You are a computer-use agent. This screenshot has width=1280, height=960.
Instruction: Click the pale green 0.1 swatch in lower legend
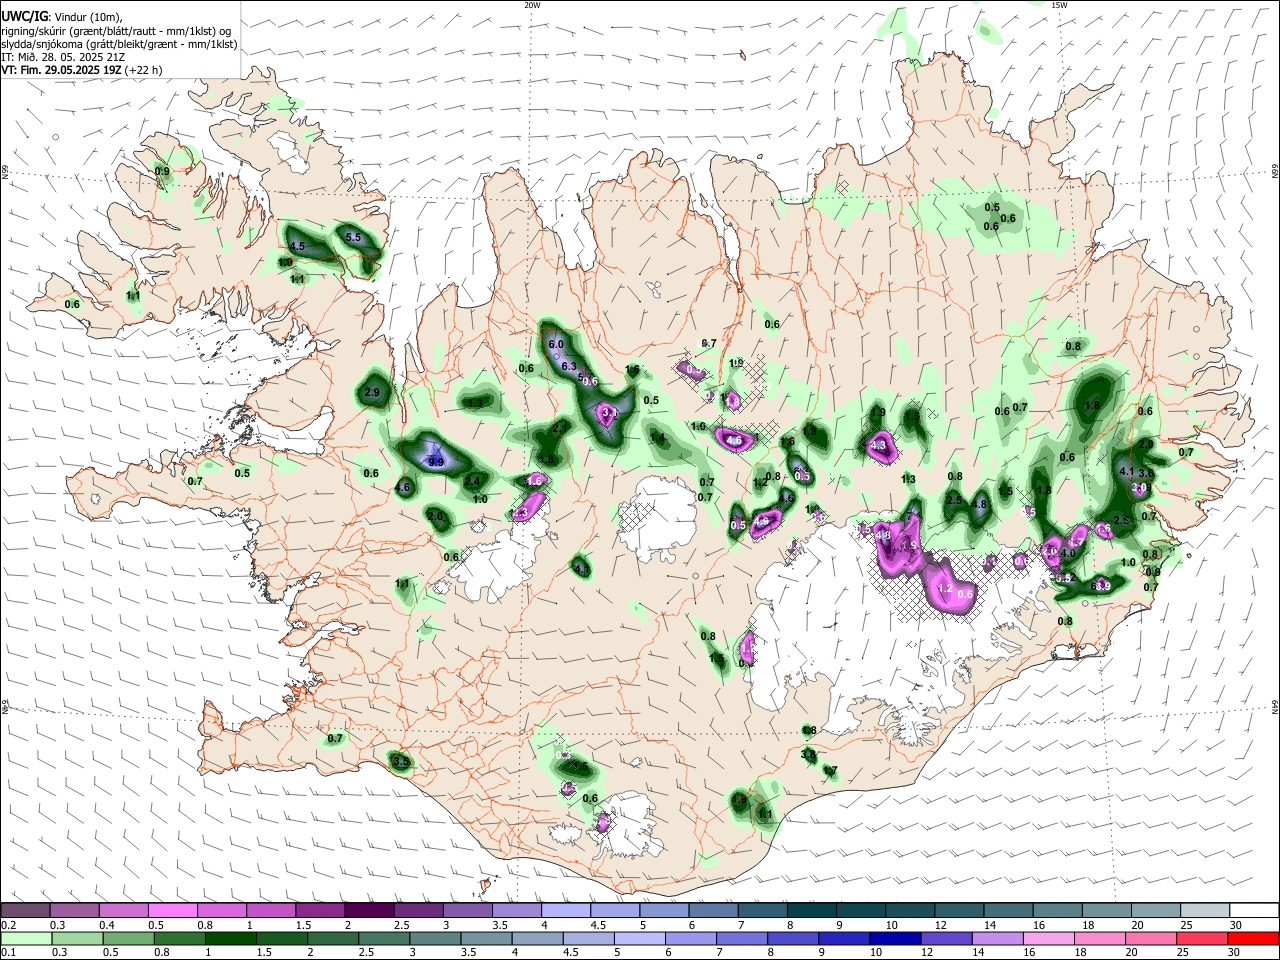(25, 938)
